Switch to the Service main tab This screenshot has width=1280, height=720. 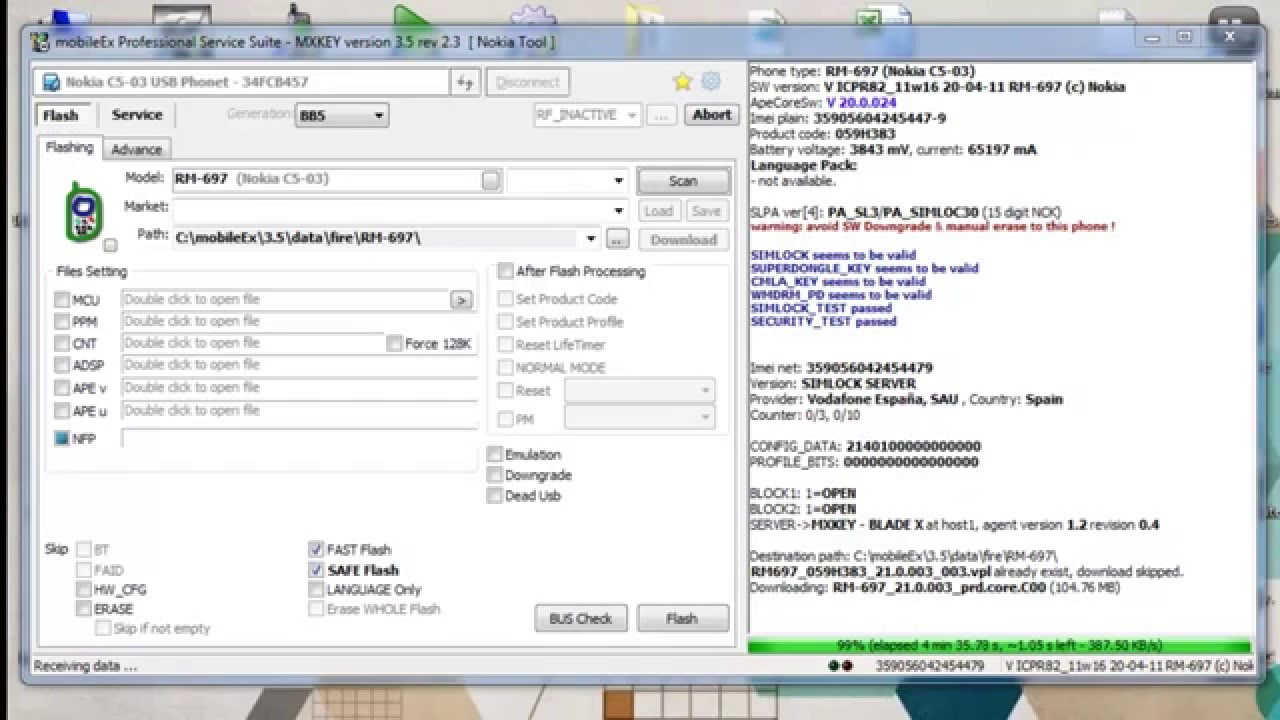[x=137, y=115]
